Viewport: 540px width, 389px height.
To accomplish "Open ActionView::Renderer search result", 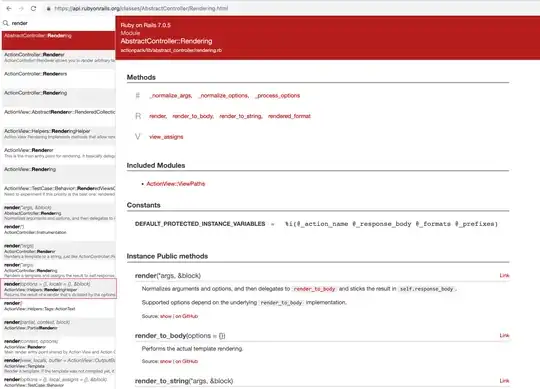I will pyautogui.click(x=59, y=153).
